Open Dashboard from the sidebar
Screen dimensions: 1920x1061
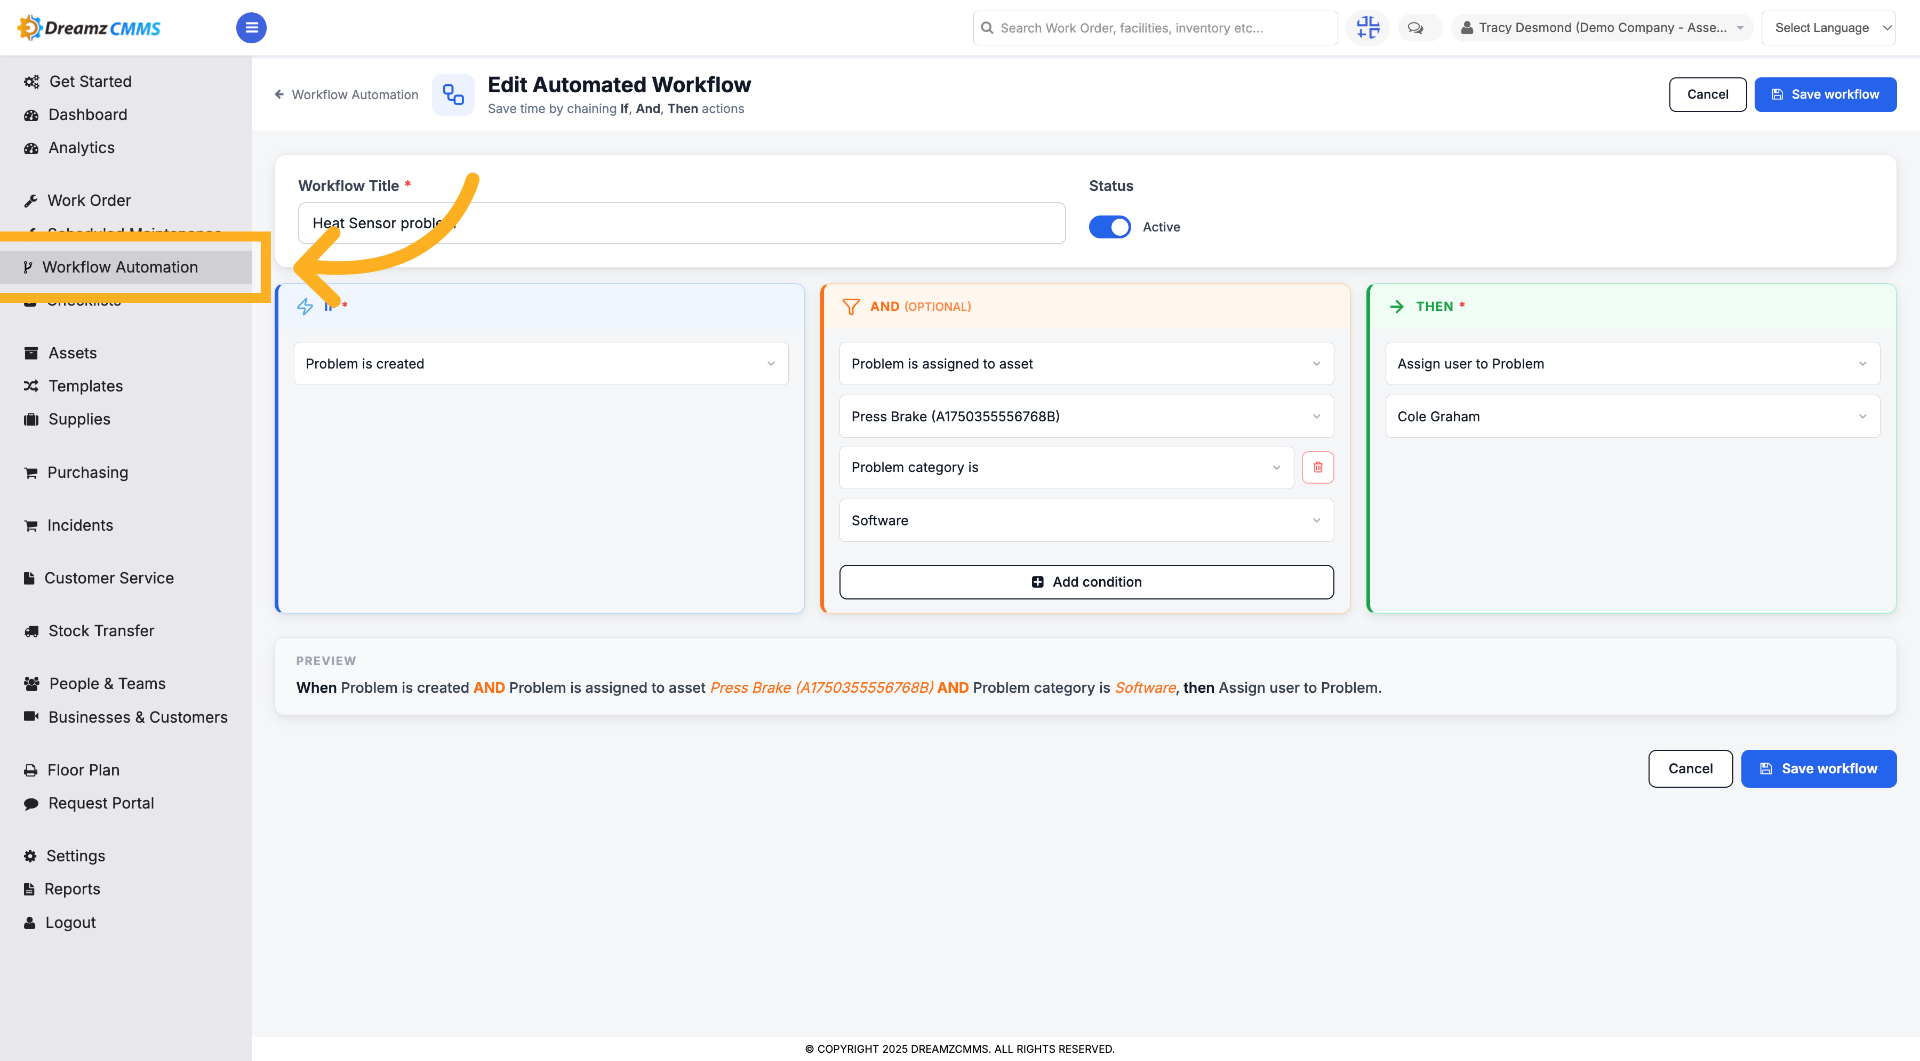pos(88,115)
